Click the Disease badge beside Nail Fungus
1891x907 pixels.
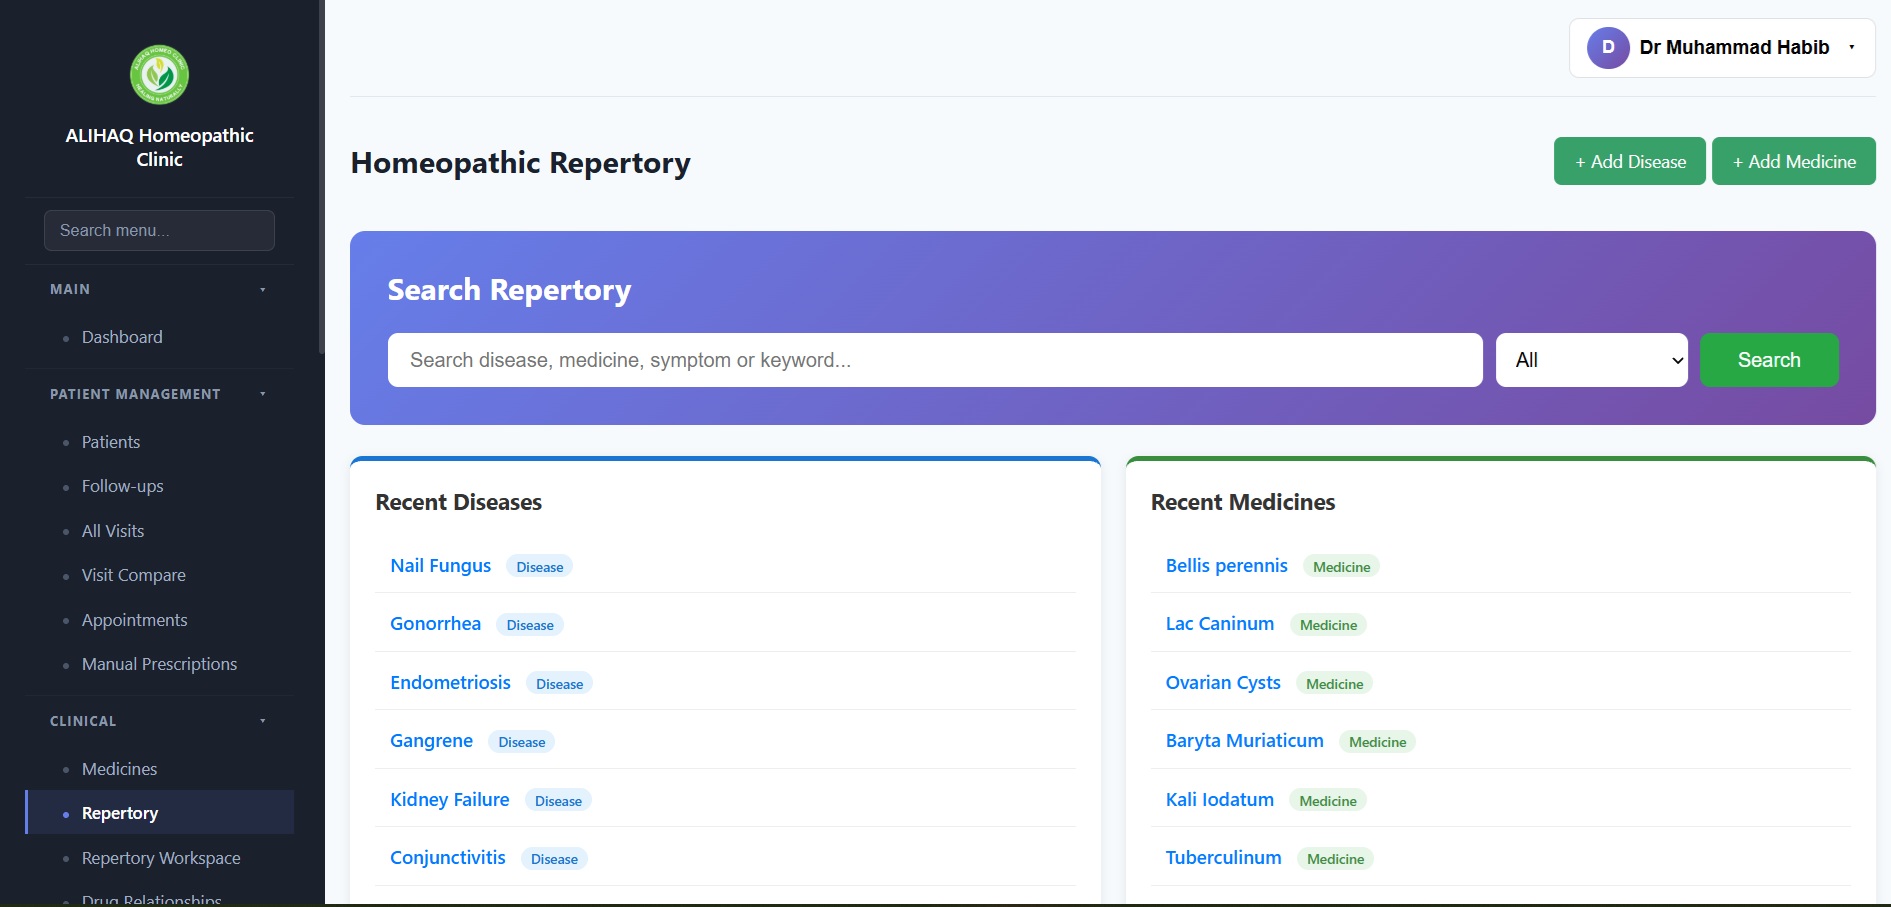coord(540,567)
